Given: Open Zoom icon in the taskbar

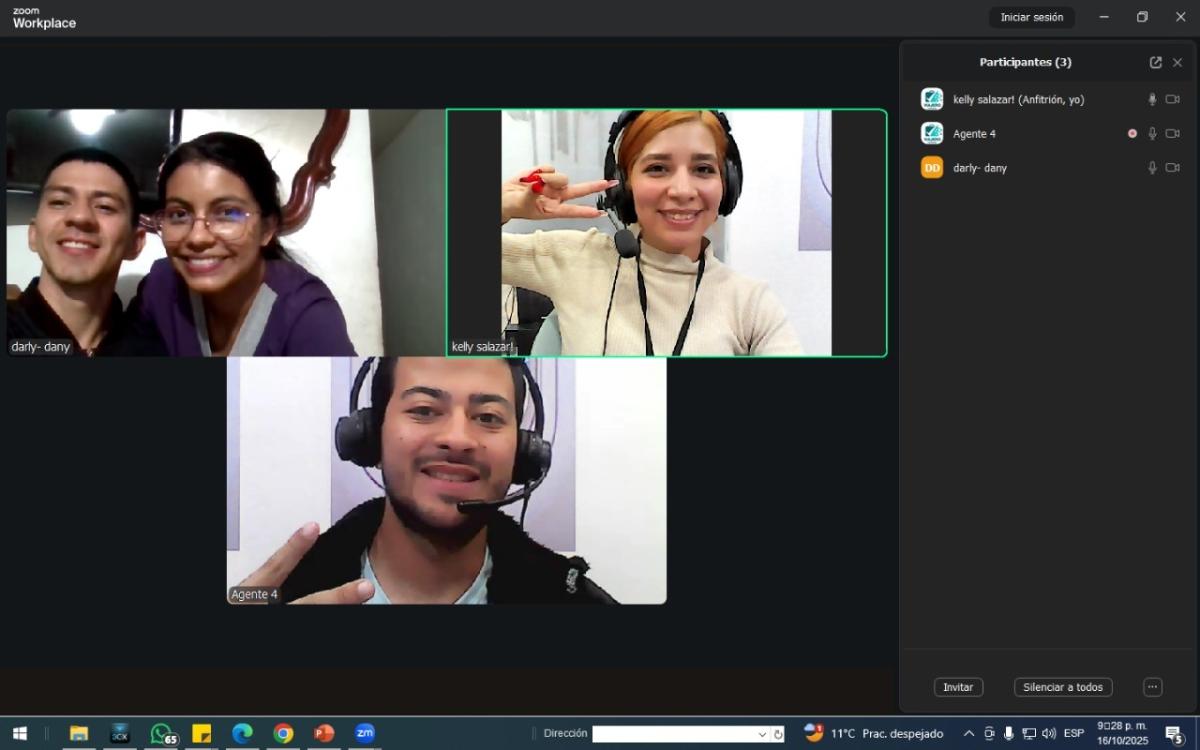Looking at the screenshot, I should (365, 734).
